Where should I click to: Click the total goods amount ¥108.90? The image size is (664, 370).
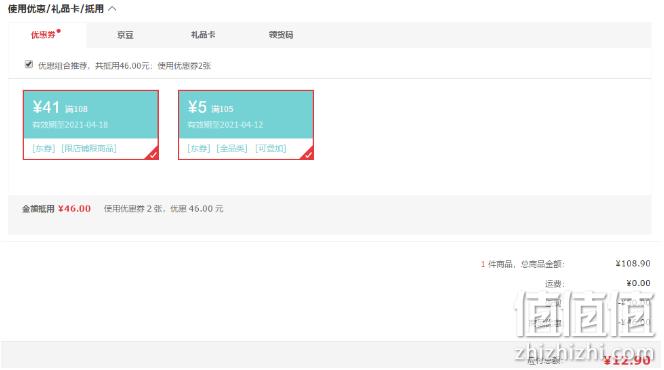pos(633,264)
